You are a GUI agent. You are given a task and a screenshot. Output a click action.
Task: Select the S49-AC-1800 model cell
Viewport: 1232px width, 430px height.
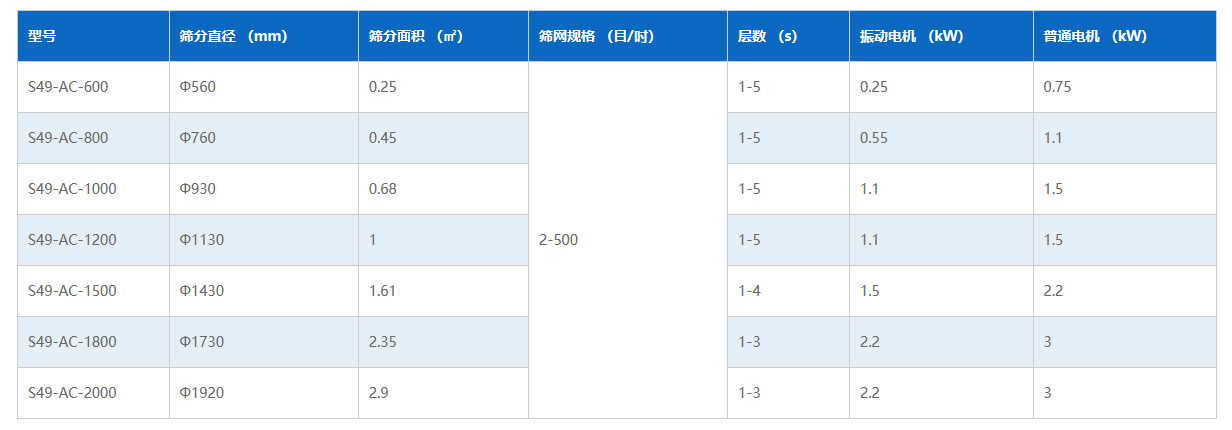72,342
